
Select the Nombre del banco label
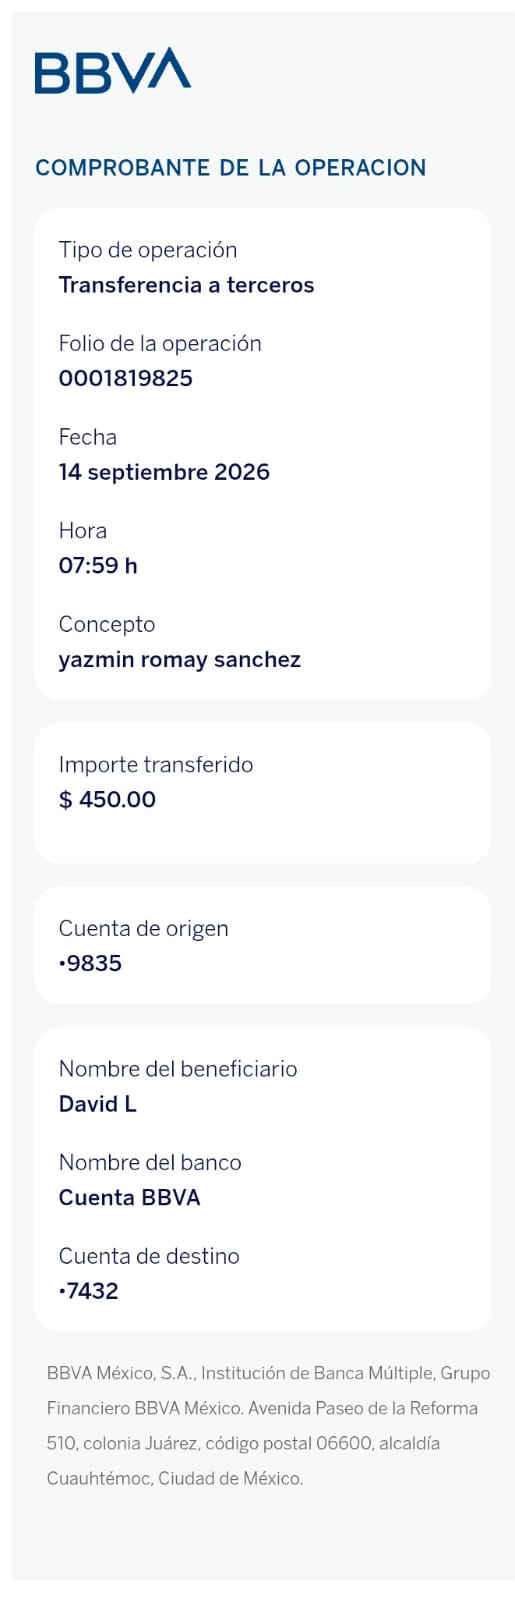click(150, 1163)
